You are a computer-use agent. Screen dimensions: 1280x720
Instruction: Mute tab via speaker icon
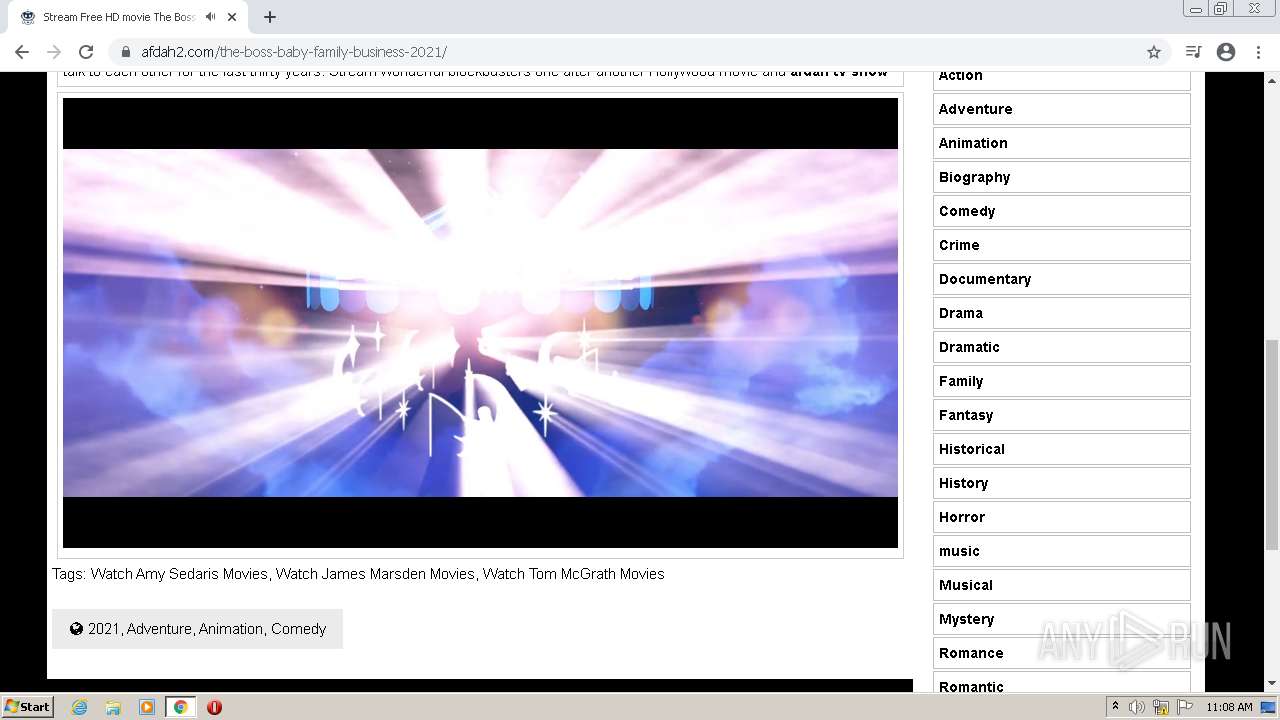pyautogui.click(x=210, y=17)
